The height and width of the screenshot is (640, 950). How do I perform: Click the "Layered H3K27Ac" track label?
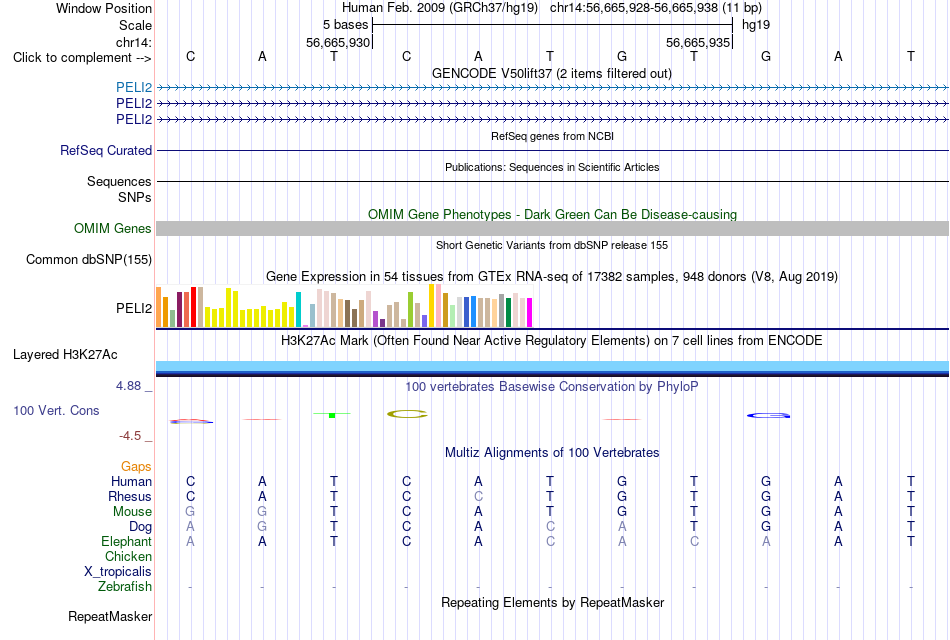tap(65, 355)
